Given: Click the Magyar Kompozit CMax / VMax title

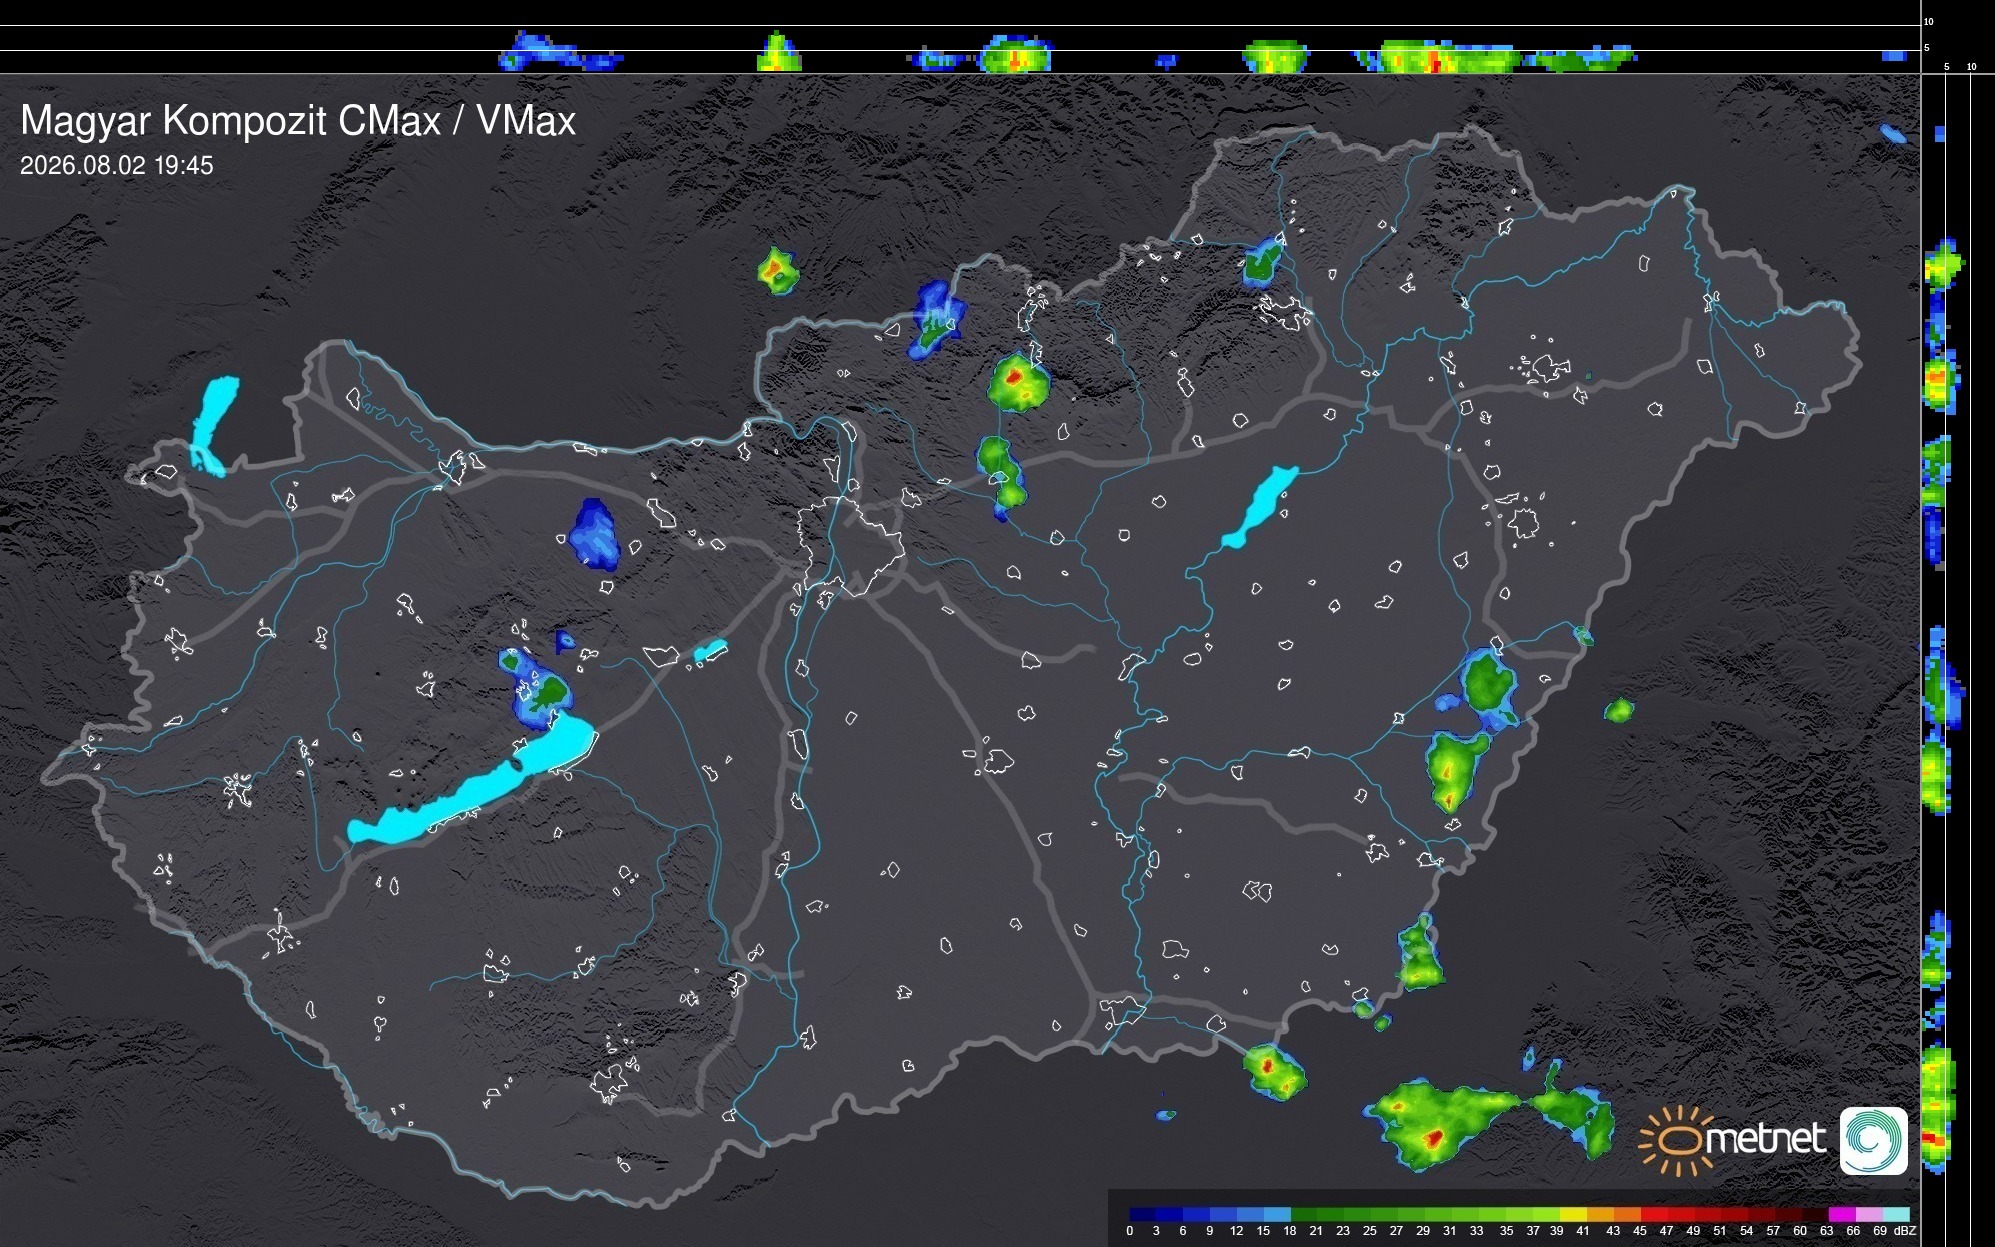Looking at the screenshot, I should click(x=298, y=121).
